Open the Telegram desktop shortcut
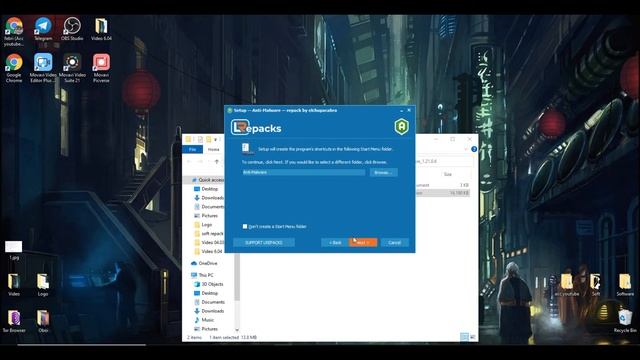Image resolution: width=640 pixels, height=360 pixels. click(x=43, y=29)
